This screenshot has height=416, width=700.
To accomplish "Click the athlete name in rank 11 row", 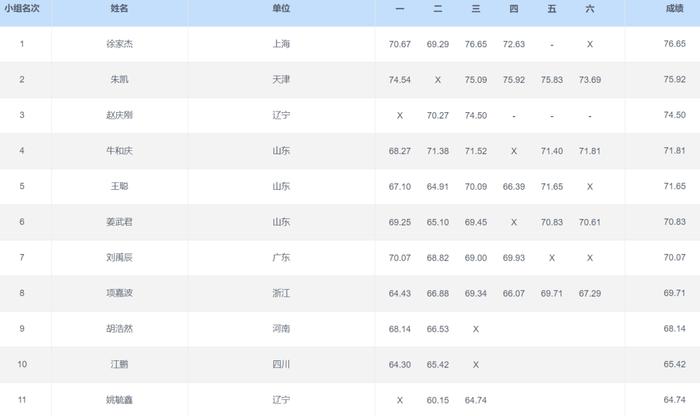I will coord(119,400).
